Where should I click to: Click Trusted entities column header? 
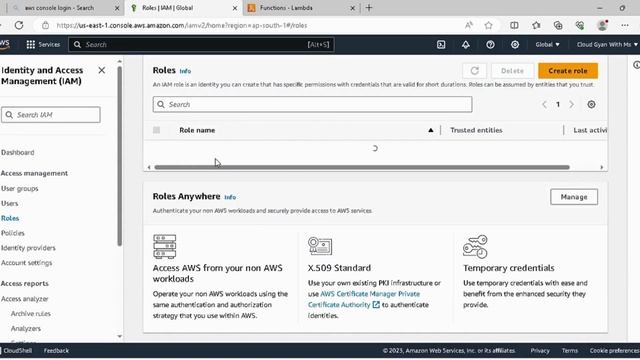tap(476, 130)
